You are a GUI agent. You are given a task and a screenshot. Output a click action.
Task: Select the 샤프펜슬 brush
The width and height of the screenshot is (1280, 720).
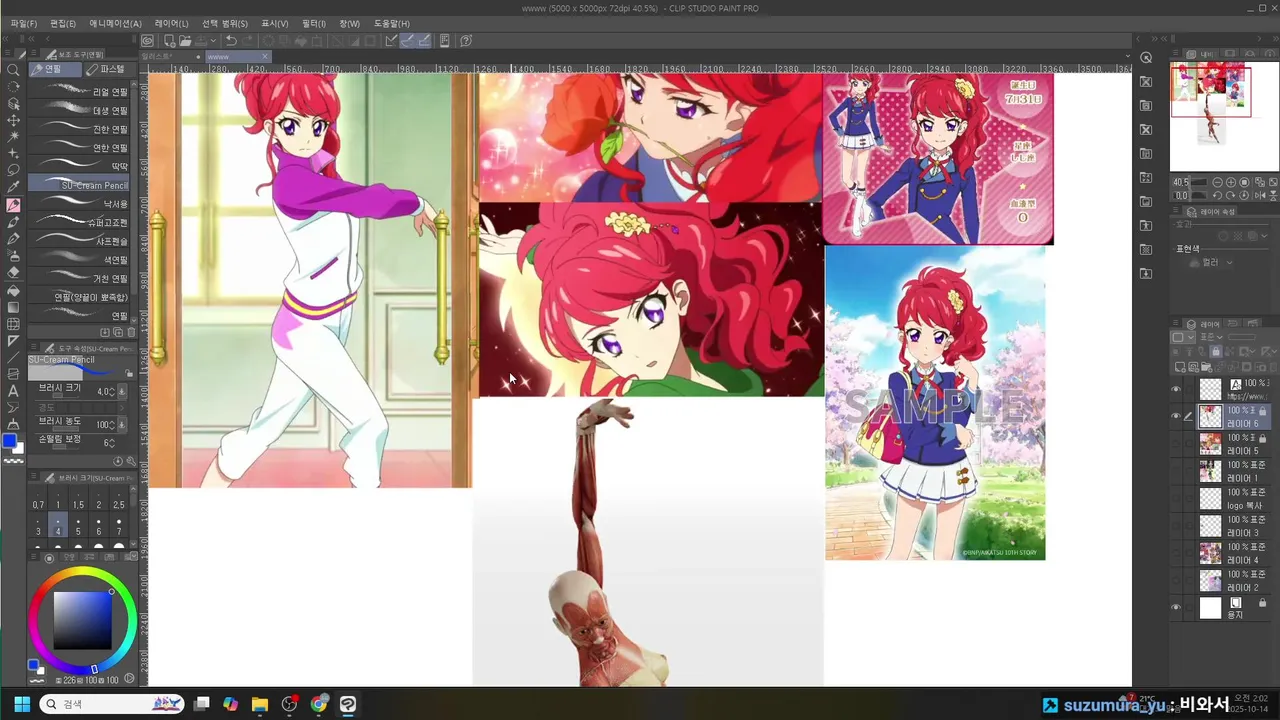(x=81, y=241)
